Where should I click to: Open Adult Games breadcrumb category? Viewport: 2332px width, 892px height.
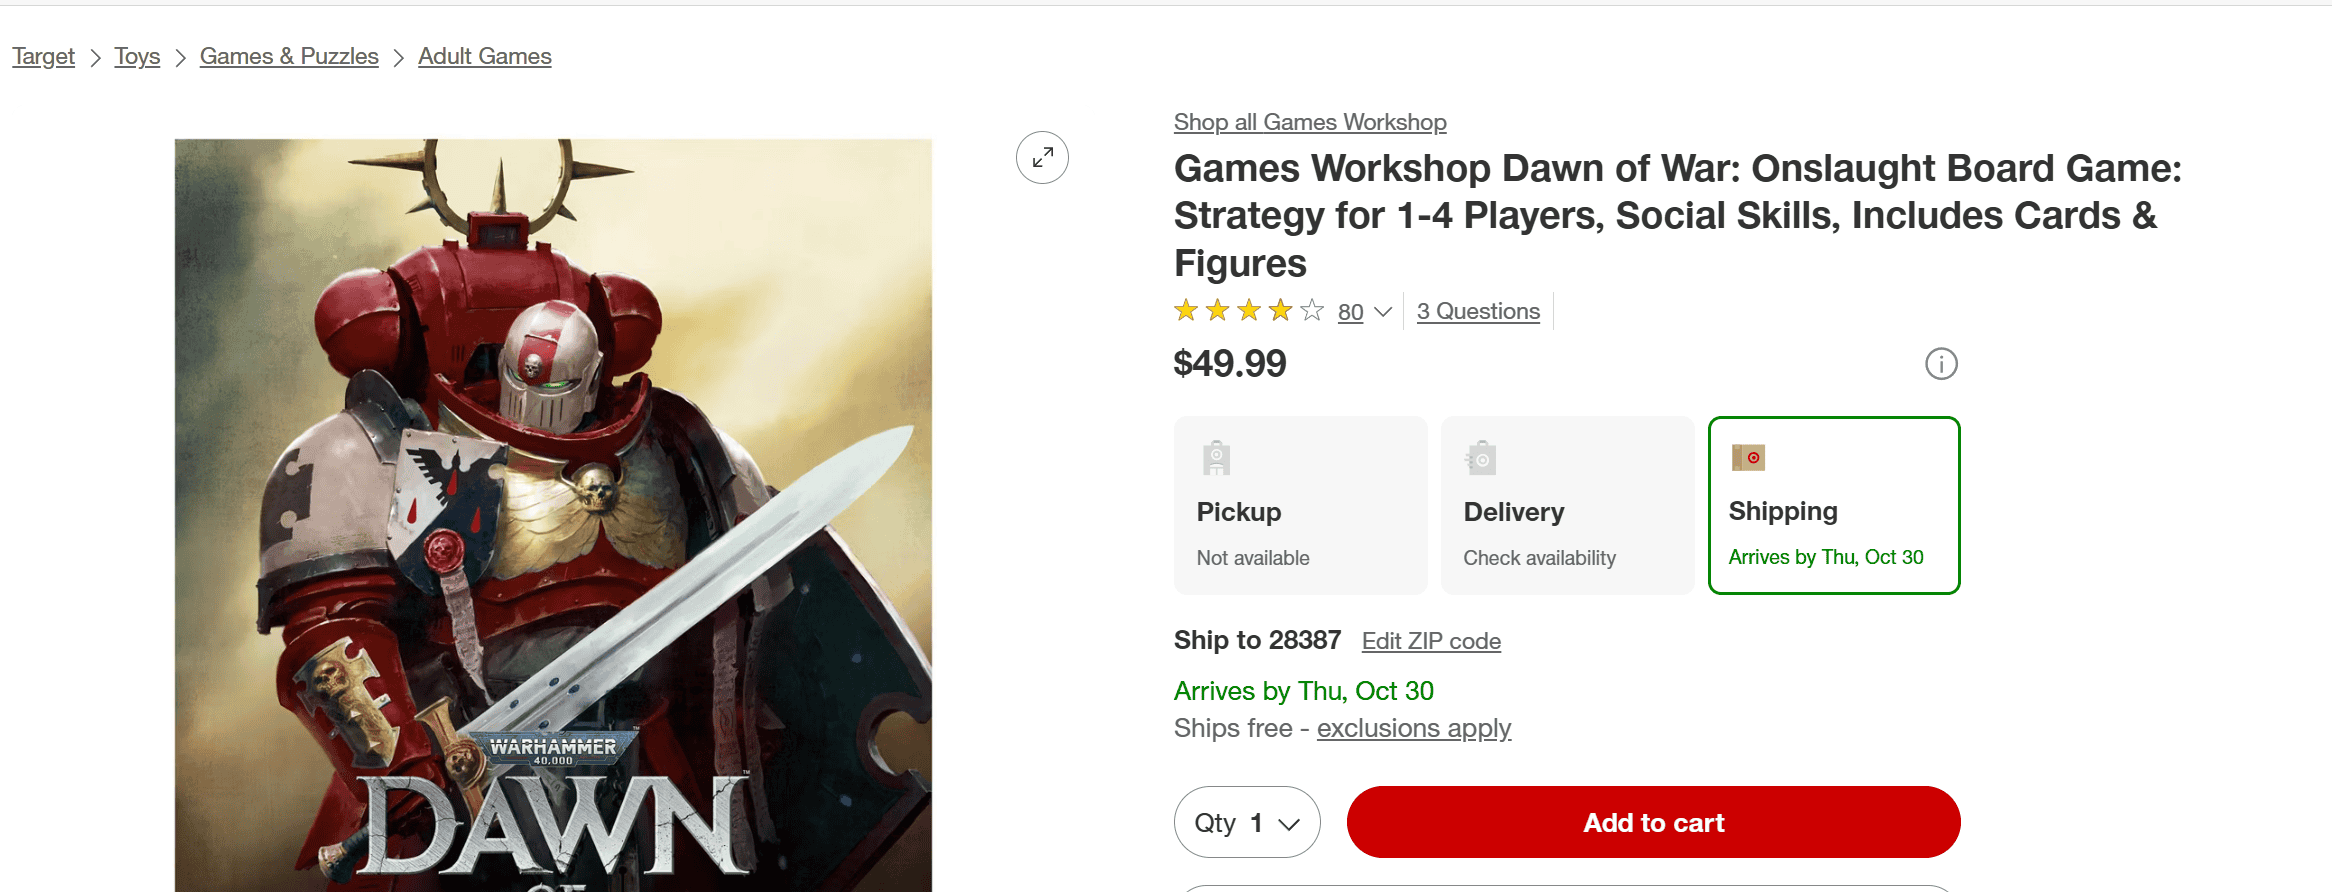(484, 56)
